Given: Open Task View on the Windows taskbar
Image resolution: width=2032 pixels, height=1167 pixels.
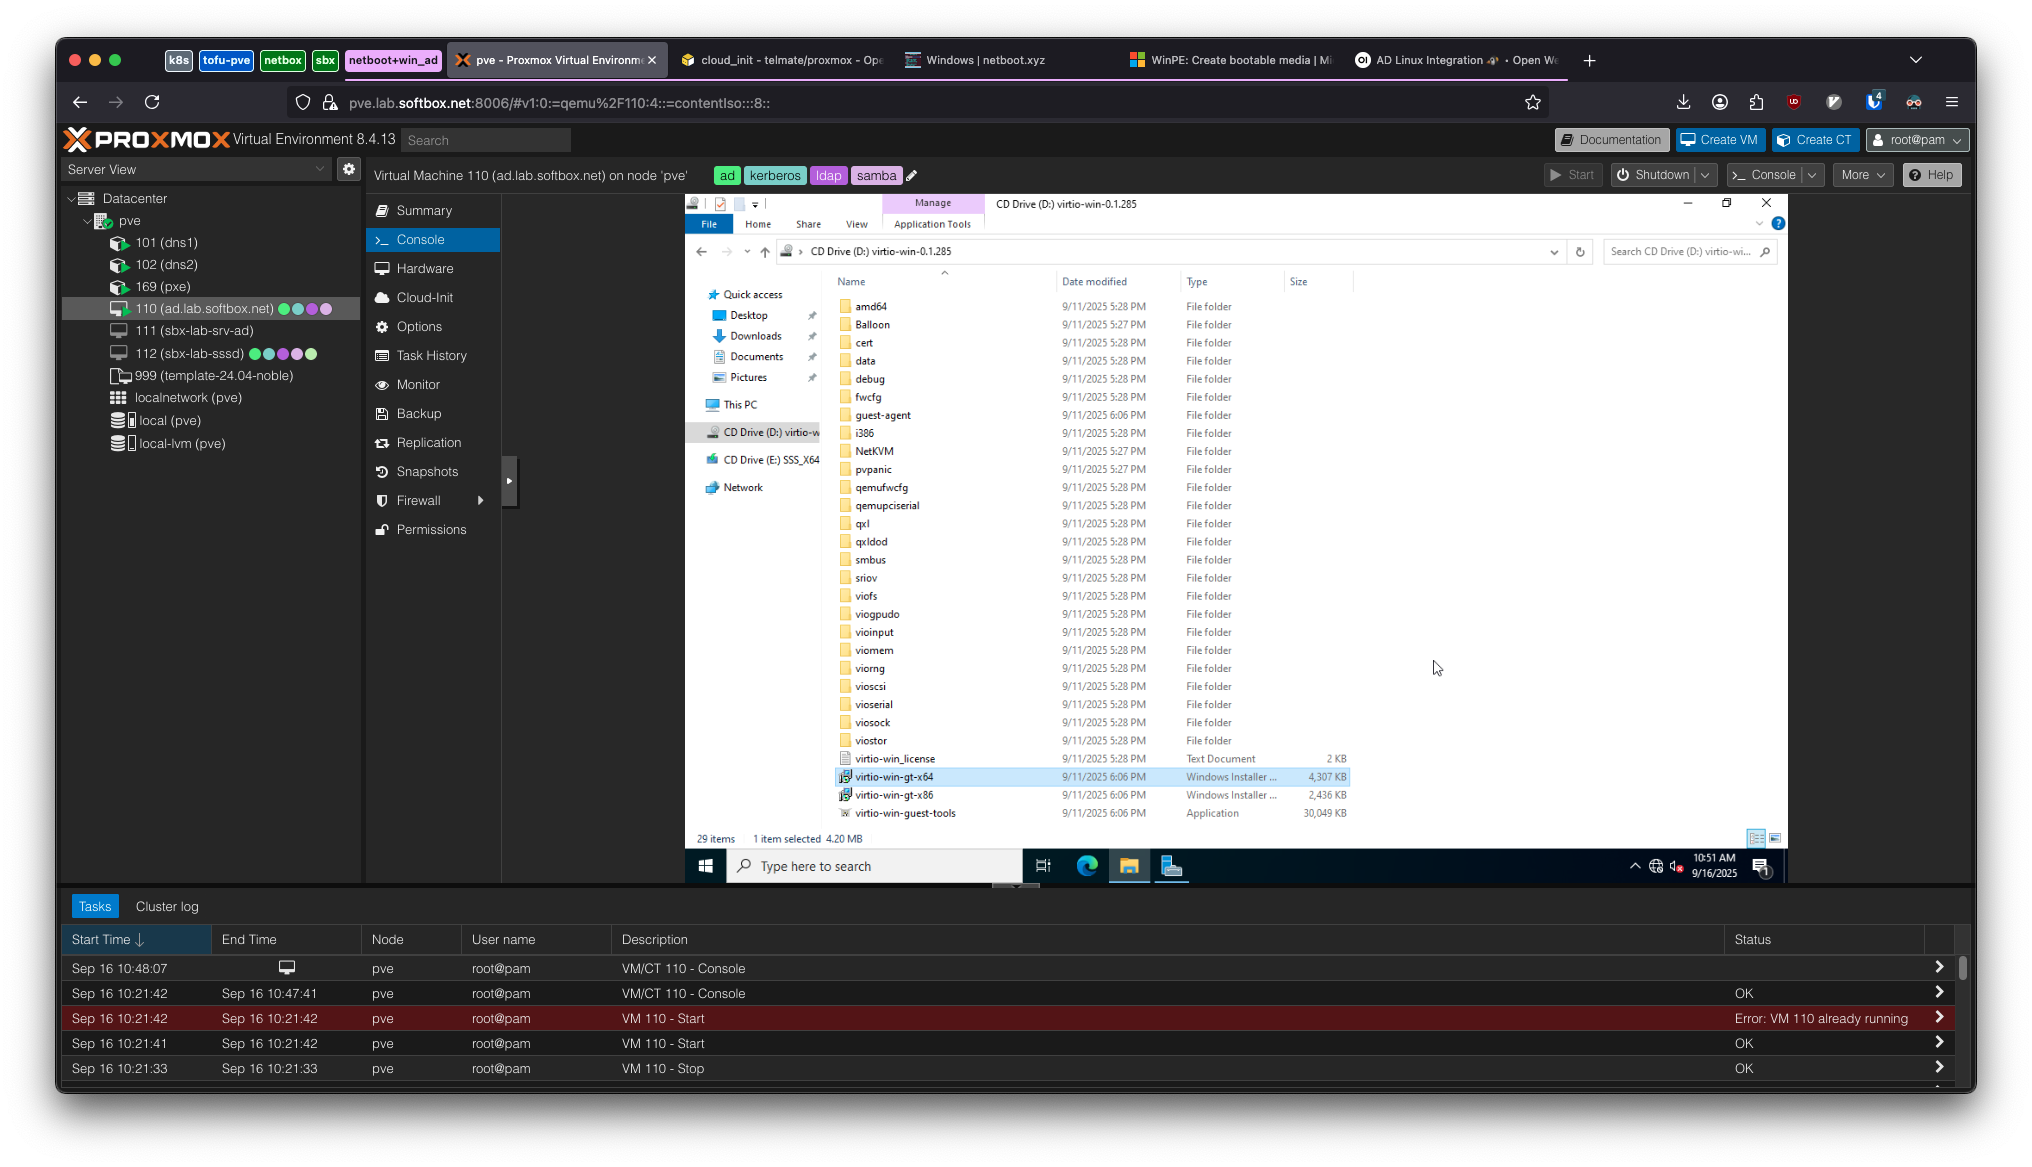Looking at the screenshot, I should (x=1043, y=866).
